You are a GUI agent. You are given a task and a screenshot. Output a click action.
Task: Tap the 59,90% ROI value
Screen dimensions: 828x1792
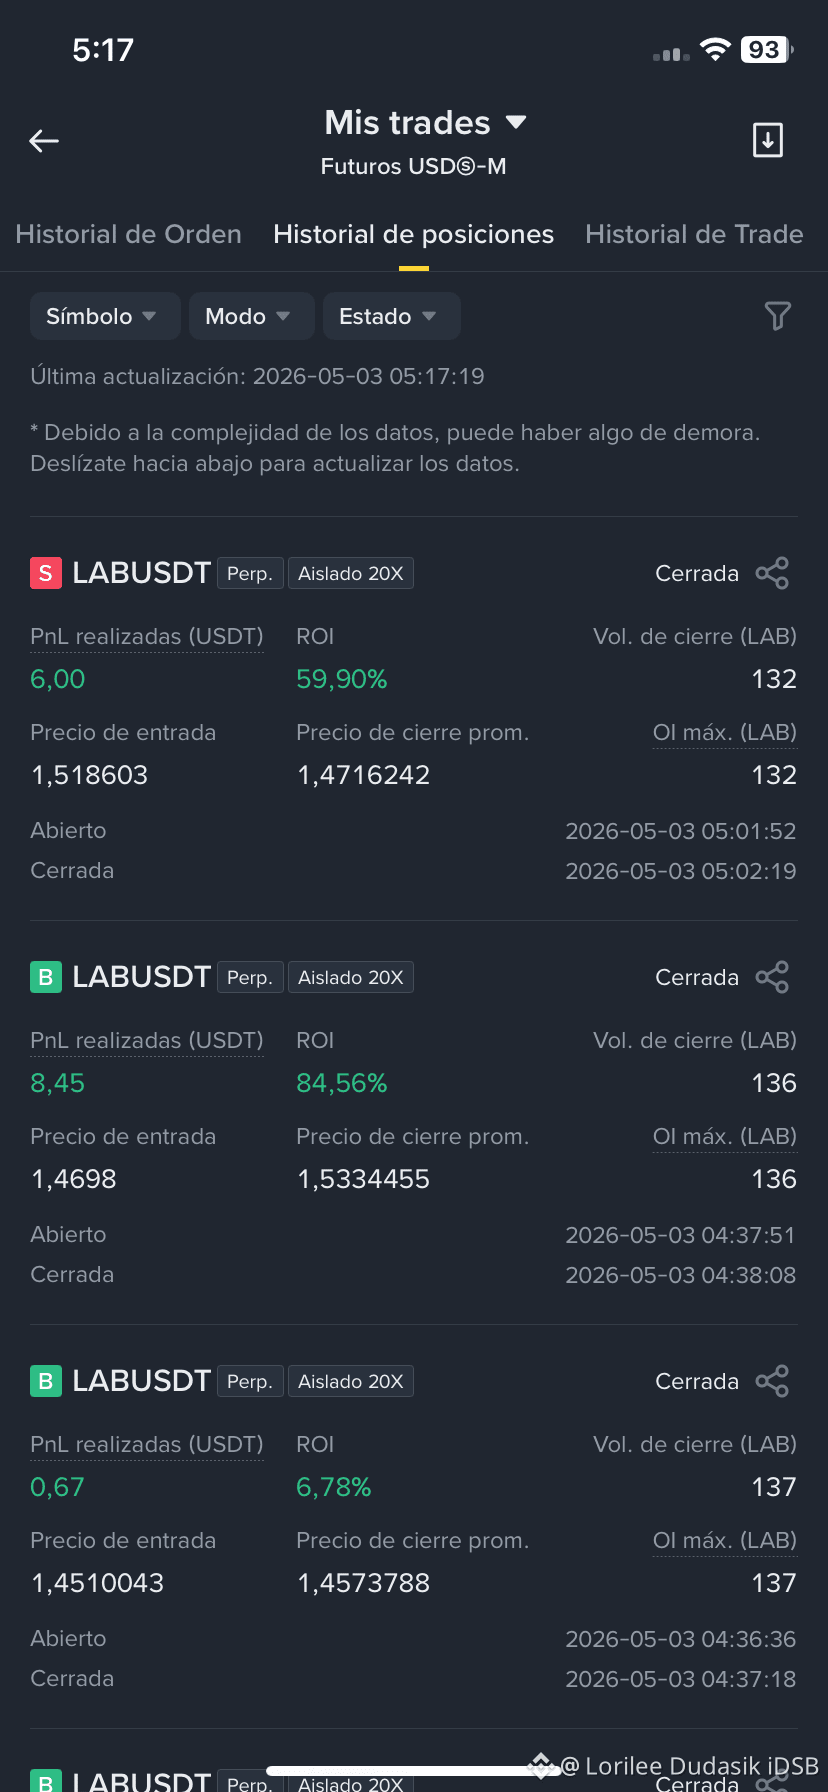[342, 679]
